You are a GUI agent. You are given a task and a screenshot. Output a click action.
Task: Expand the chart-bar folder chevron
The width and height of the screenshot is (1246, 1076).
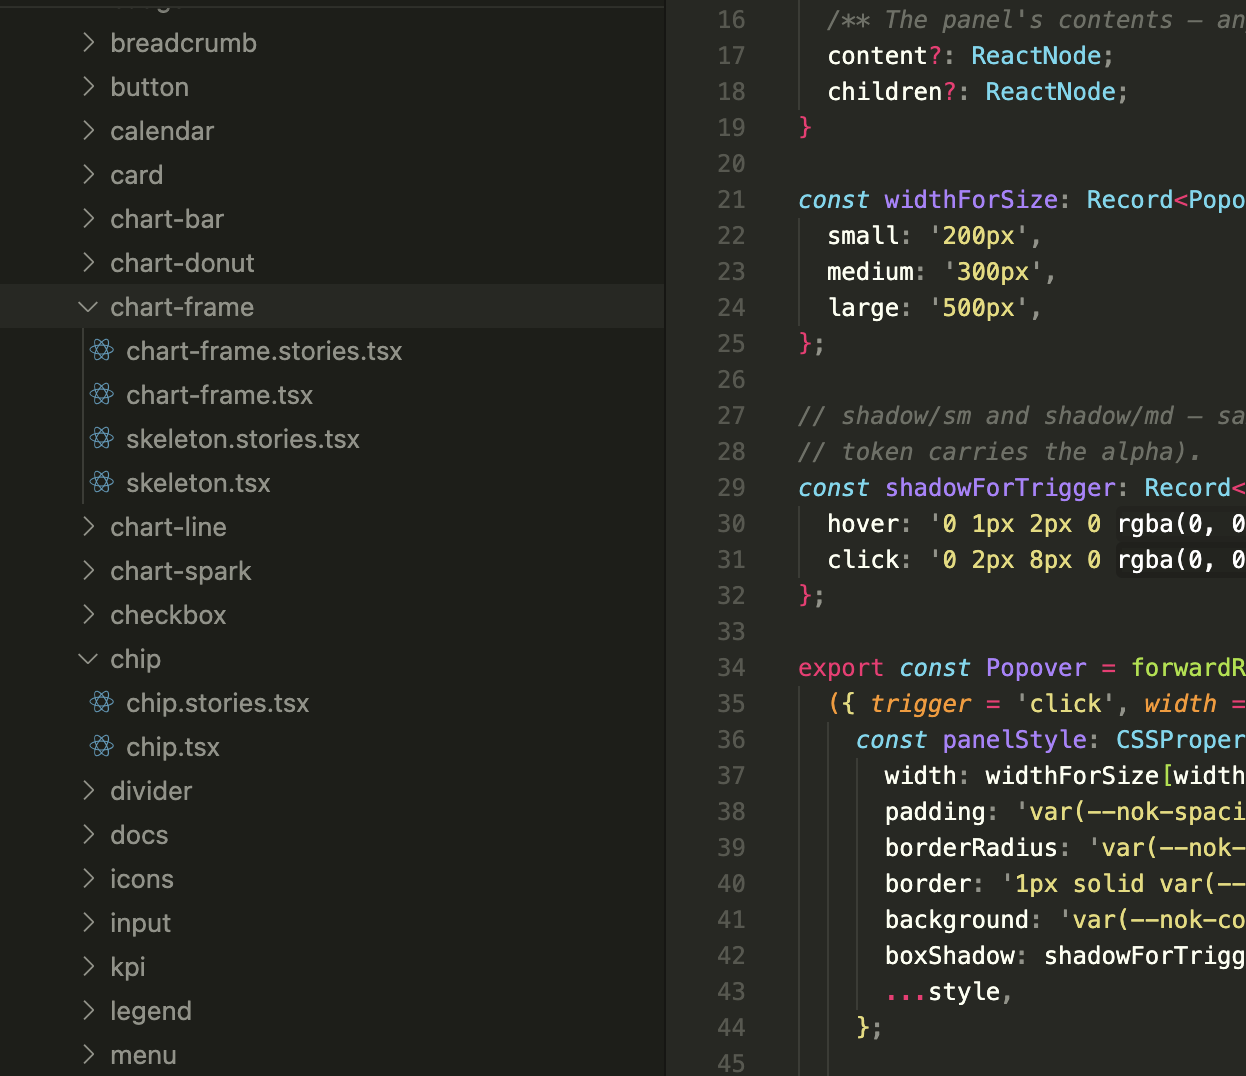88,218
